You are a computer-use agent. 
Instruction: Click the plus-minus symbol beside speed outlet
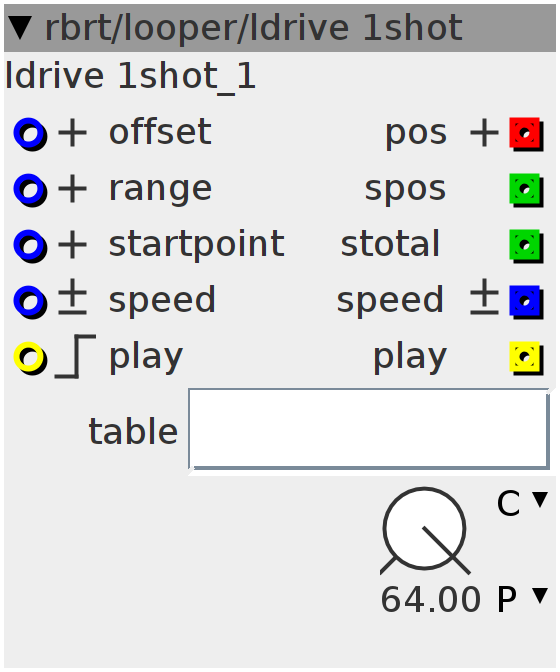(x=484, y=297)
